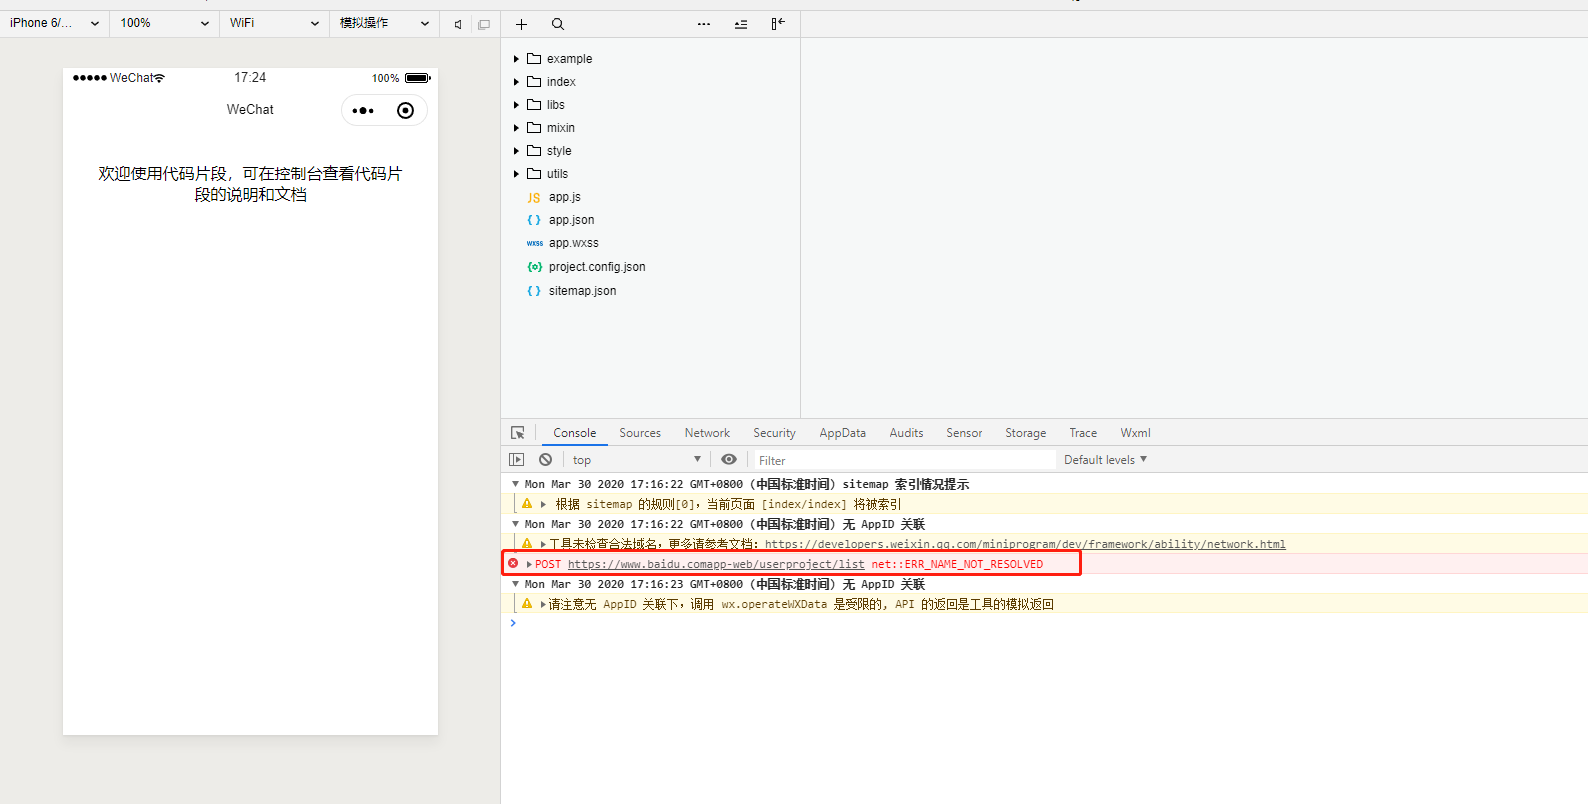Switch to the Network tab
Viewport: 1588px width, 804px height.
(707, 433)
